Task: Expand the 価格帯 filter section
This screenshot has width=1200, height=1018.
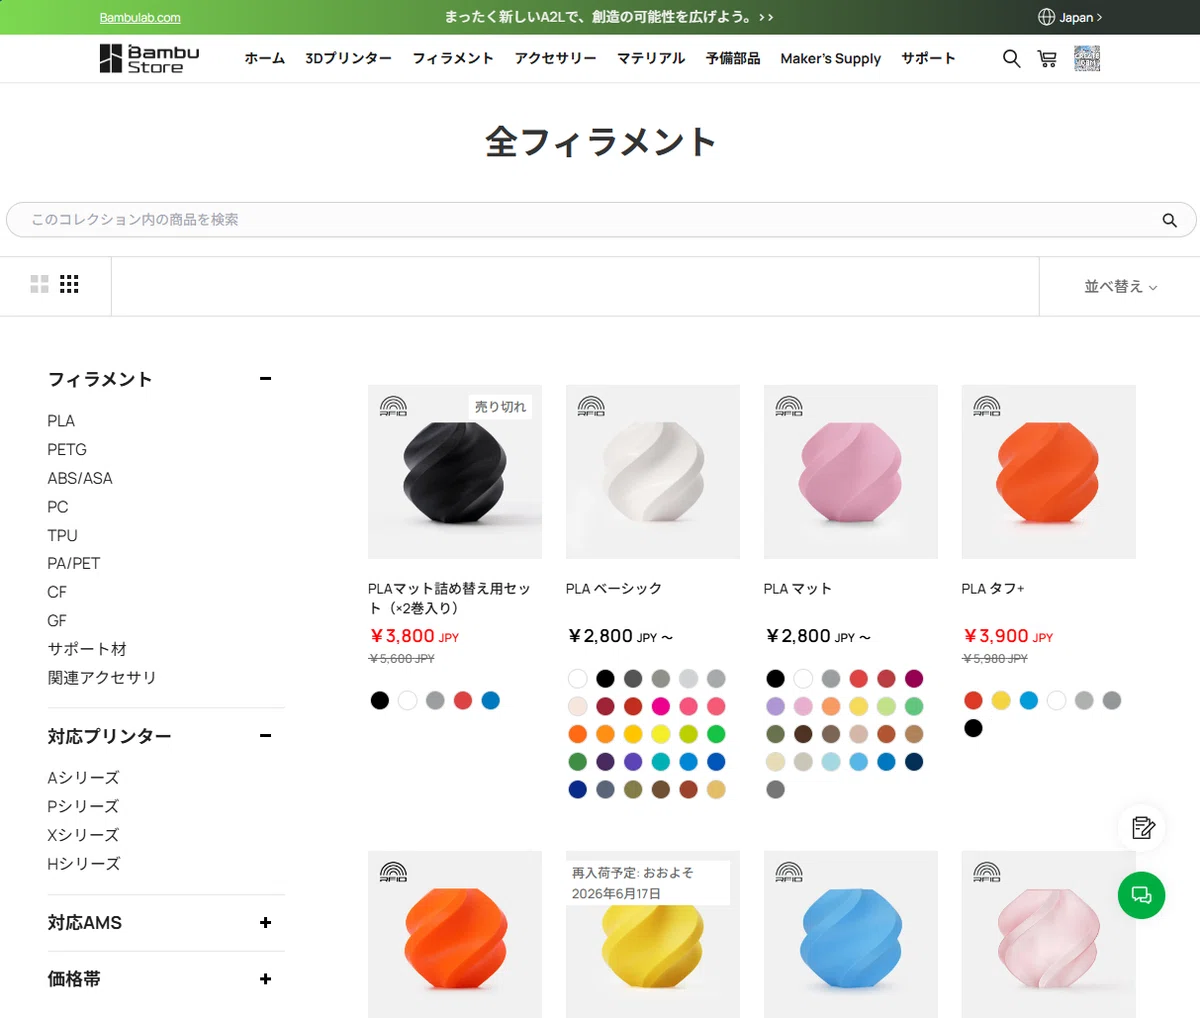Action: coord(265,979)
